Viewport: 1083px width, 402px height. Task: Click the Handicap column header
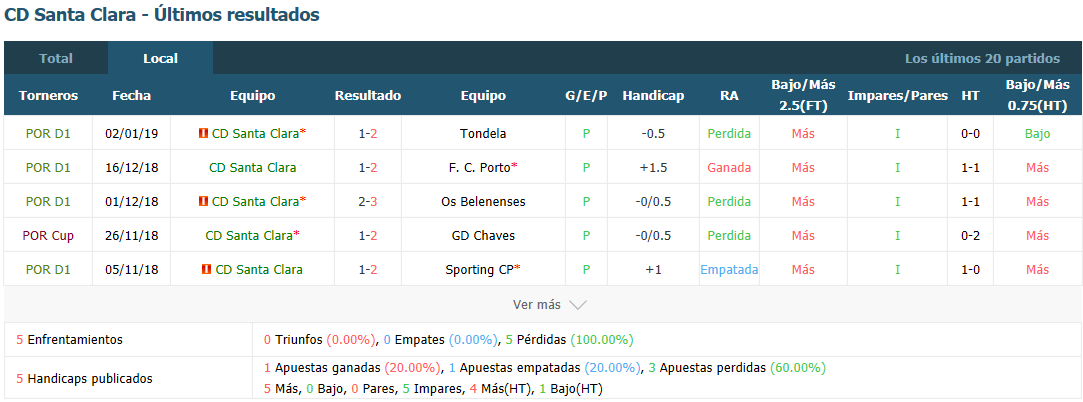tap(653, 96)
